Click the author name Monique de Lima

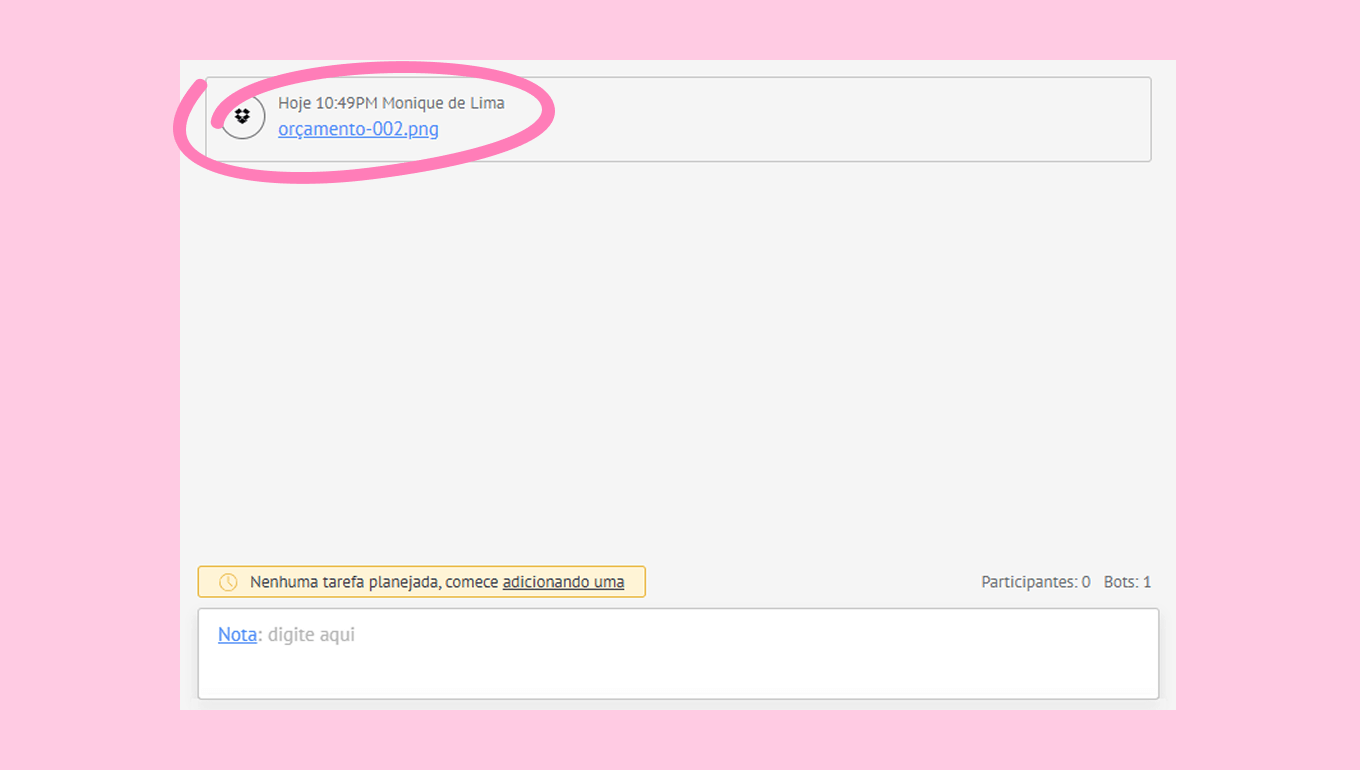coord(443,103)
